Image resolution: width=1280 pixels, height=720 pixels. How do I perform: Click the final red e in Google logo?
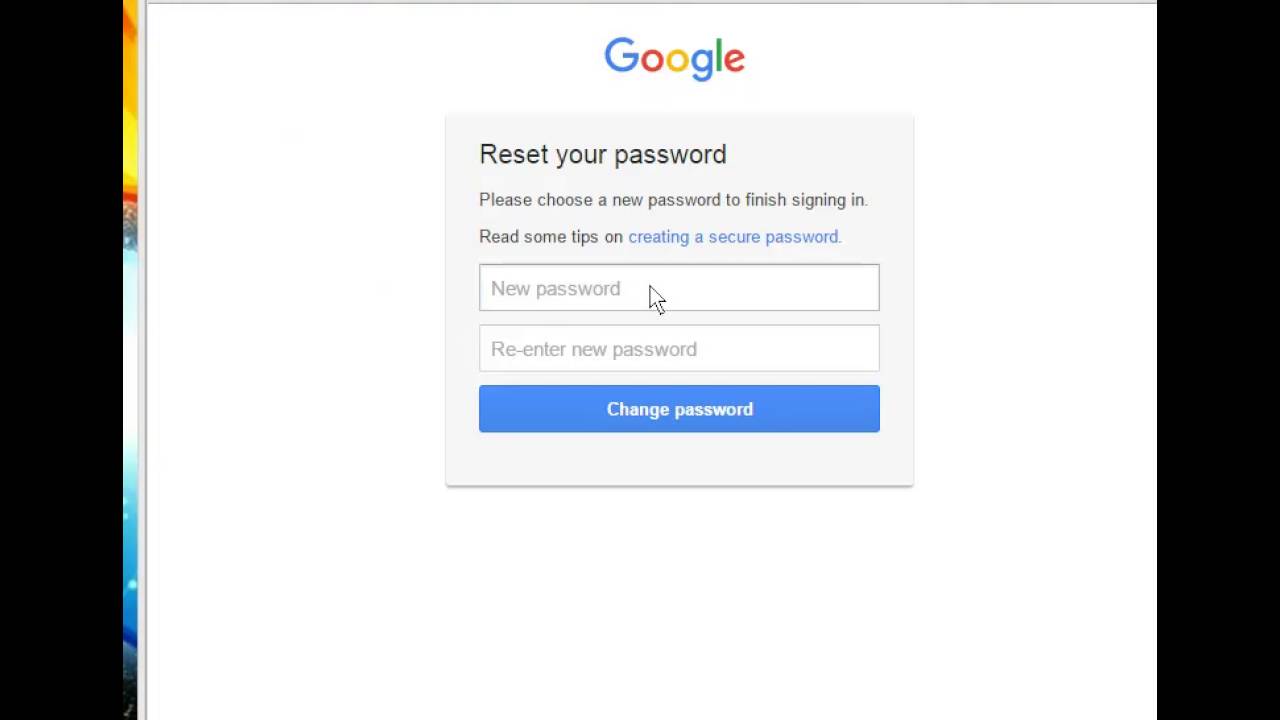point(735,60)
